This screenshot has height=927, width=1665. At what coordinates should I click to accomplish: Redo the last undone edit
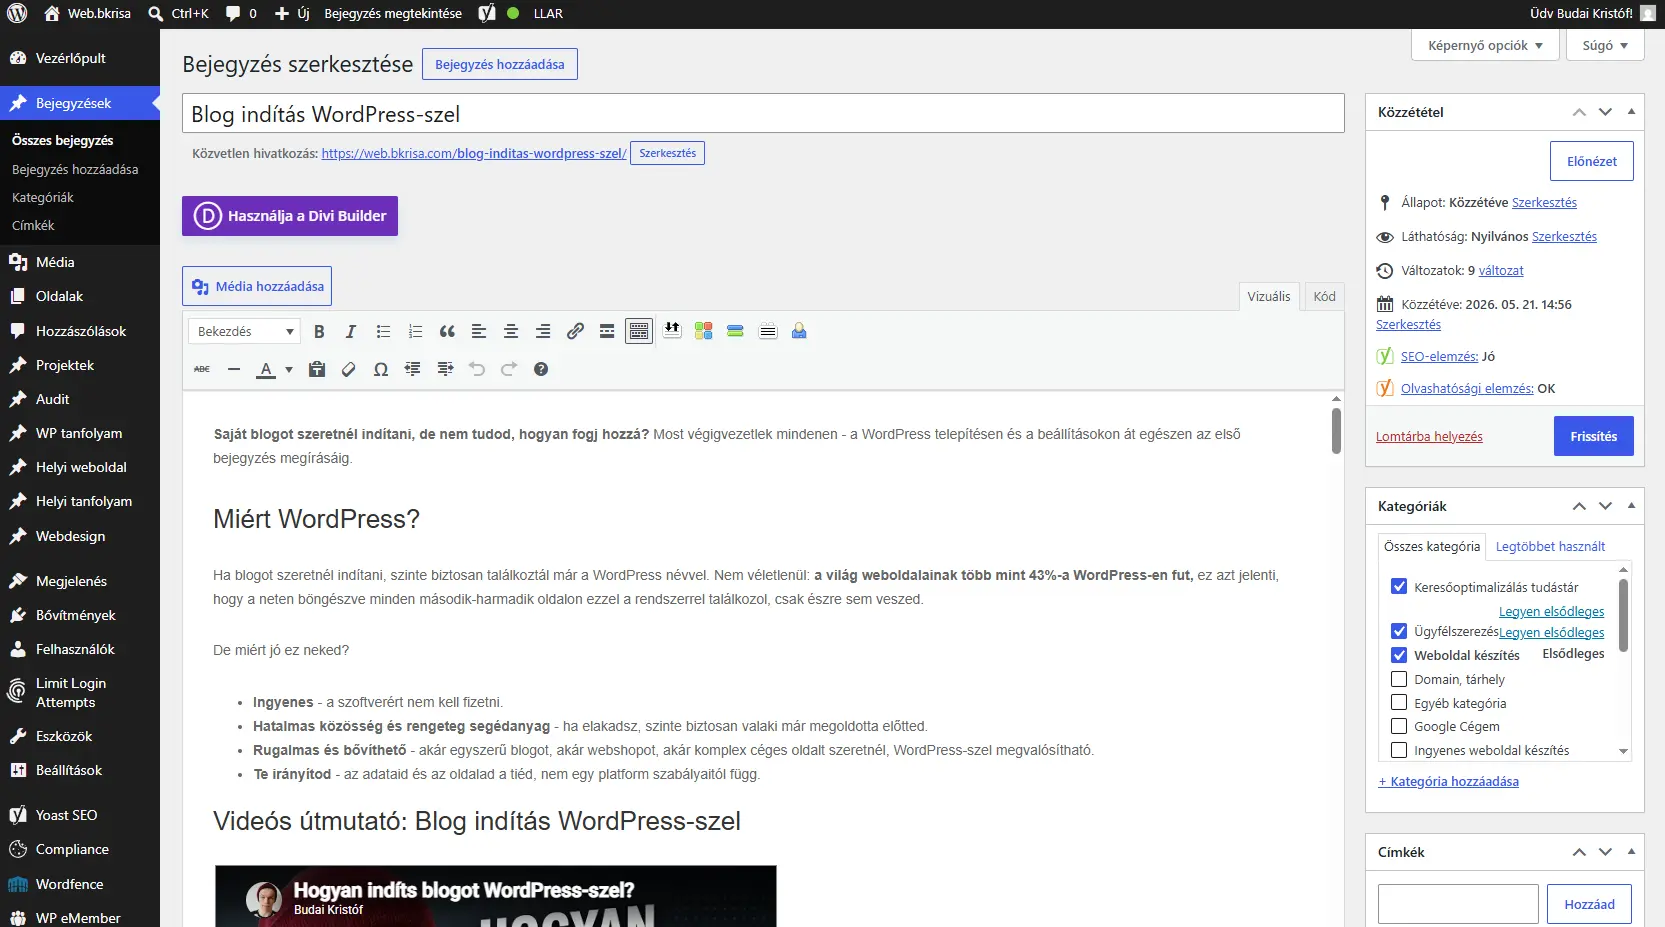coord(509,369)
